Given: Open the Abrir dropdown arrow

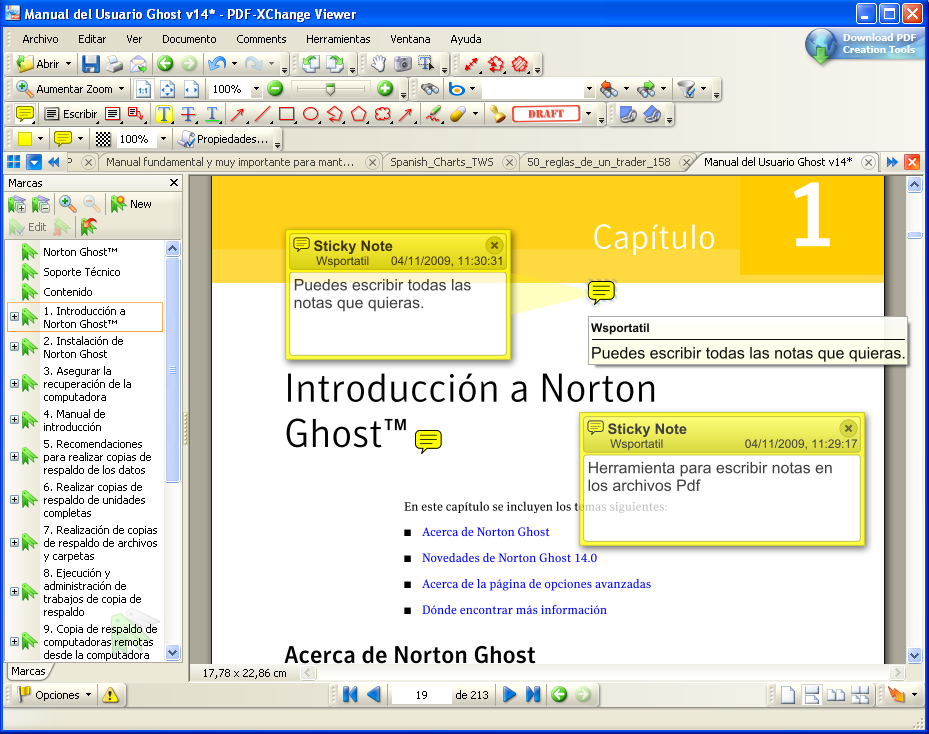Looking at the screenshot, I should point(68,63).
